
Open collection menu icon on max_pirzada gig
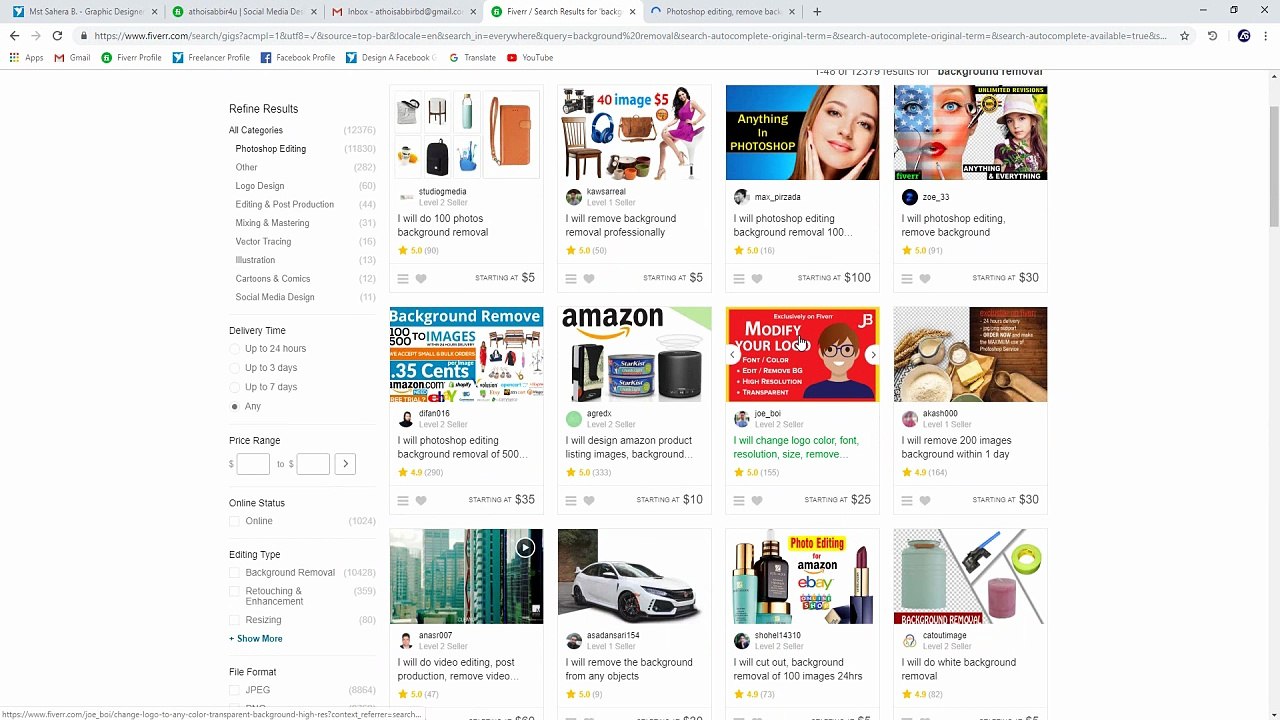click(x=739, y=279)
